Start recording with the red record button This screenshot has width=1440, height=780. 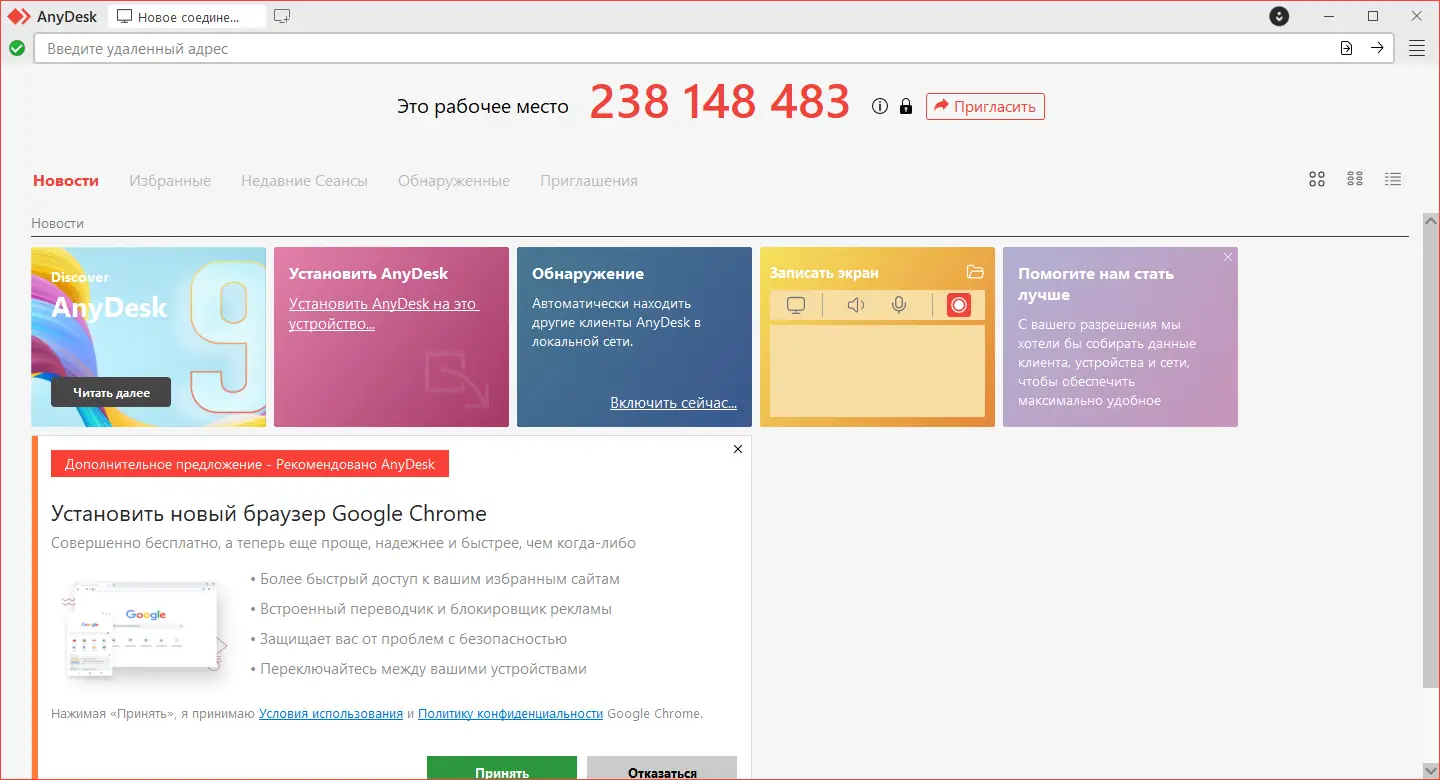point(959,305)
